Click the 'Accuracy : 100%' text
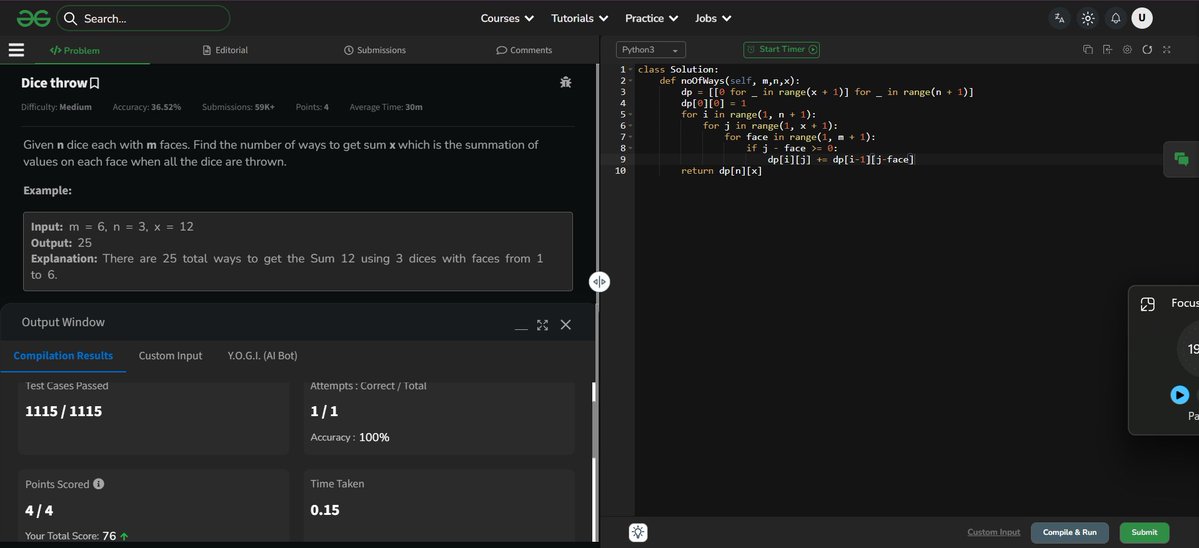The image size is (1199, 548). pyautogui.click(x=349, y=437)
